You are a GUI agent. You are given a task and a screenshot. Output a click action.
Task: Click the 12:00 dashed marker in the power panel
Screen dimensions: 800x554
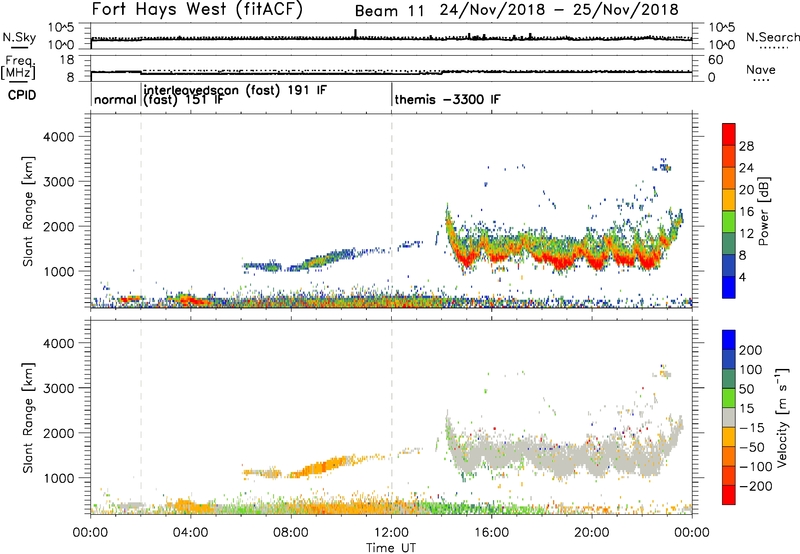392,211
